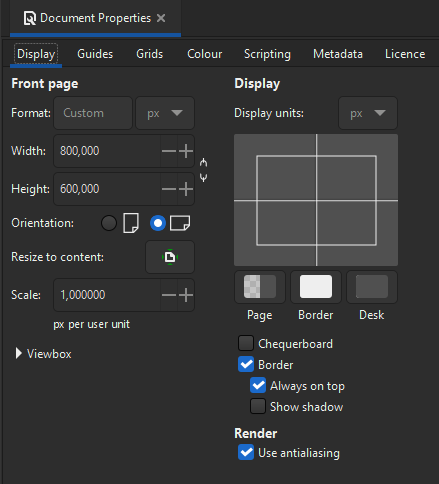Toggle the Show shadow checkbox
The image size is (439, 484).
coord(258,406)
